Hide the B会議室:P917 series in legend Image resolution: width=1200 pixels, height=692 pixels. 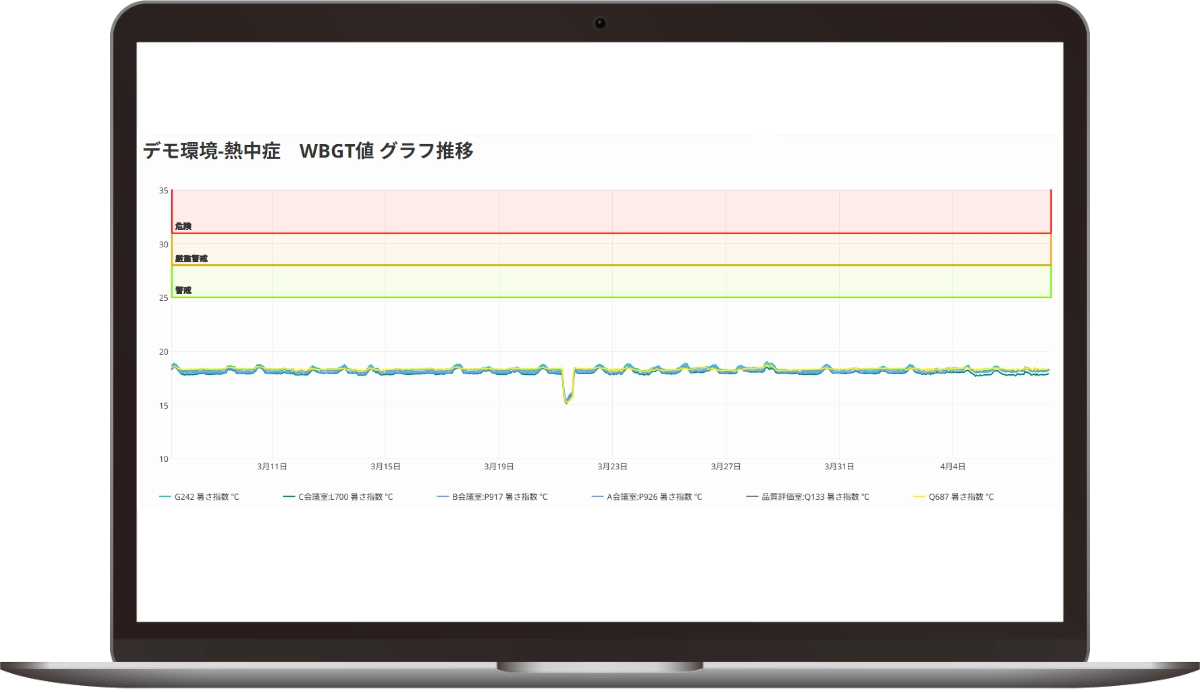pos(499,497)
